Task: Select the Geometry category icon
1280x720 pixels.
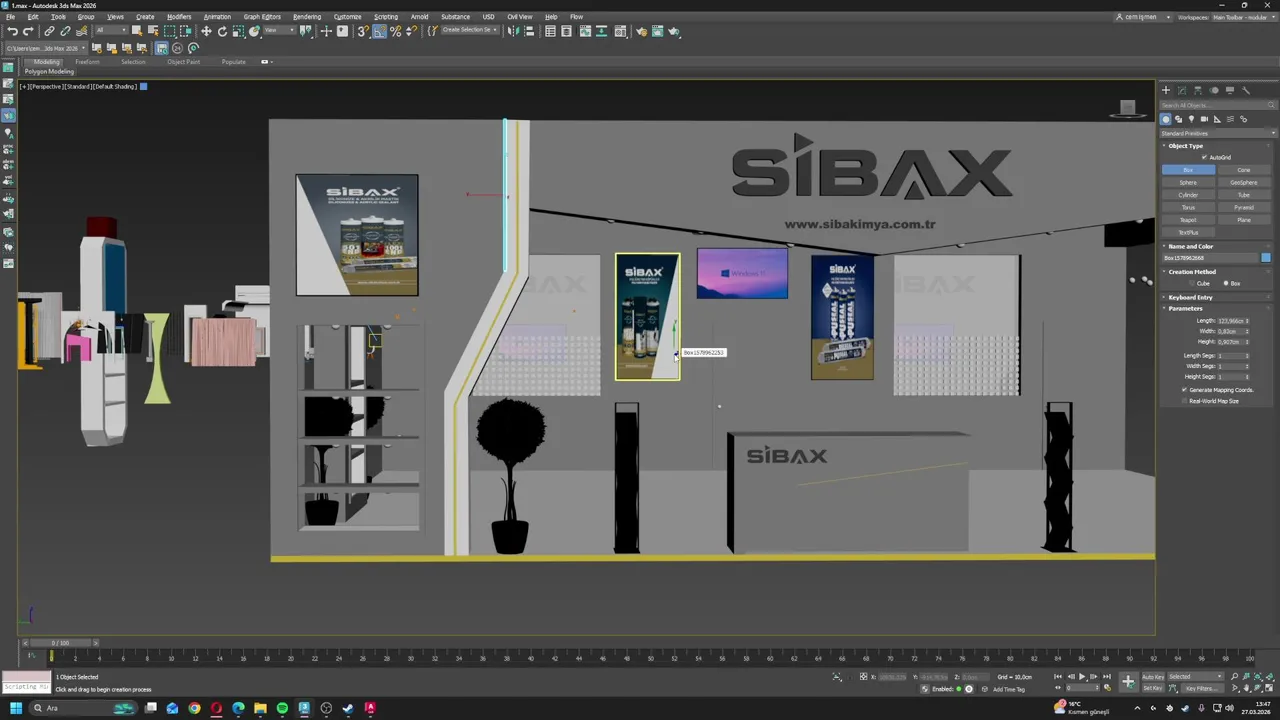Action: click(1165, 119)
